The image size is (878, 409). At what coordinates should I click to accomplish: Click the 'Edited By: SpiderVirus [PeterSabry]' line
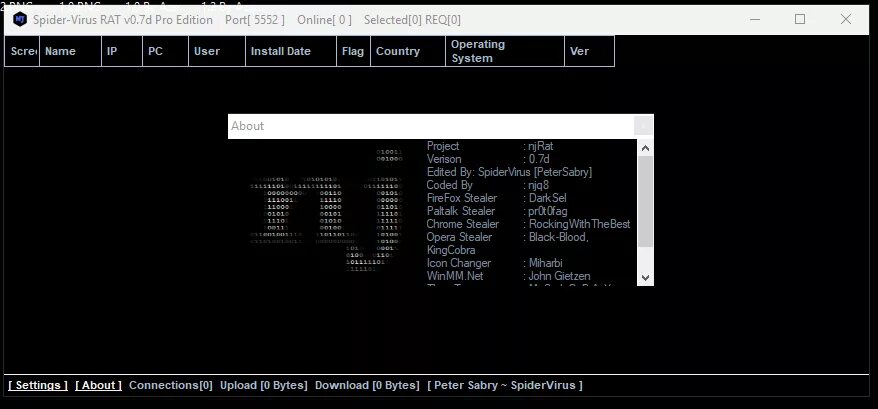coord(509,172)
